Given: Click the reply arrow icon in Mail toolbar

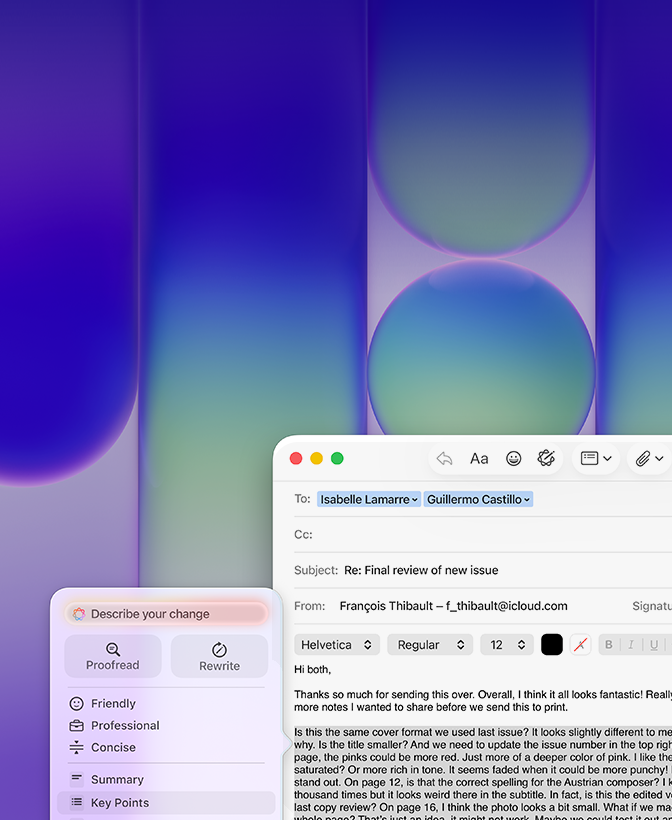Looking at the screenshot, I should point(444,459).
